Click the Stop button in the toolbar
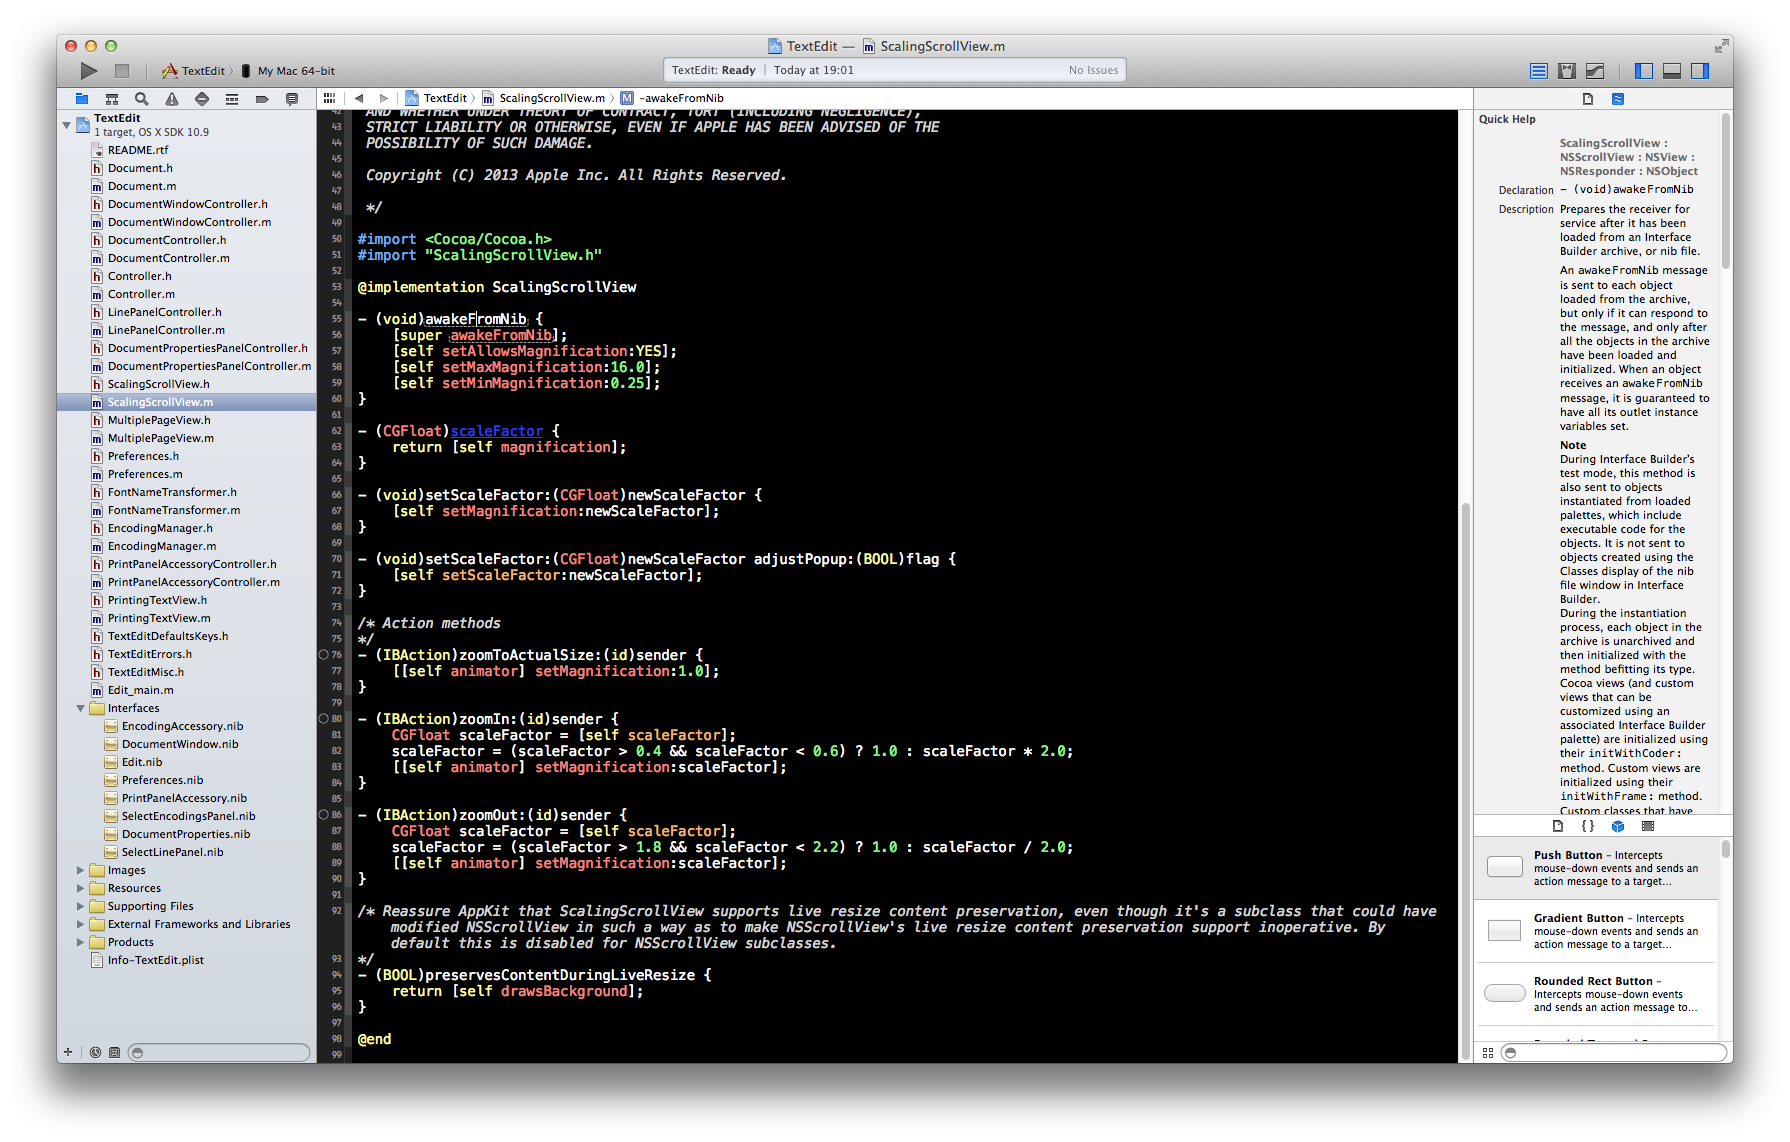 [122, 70]
